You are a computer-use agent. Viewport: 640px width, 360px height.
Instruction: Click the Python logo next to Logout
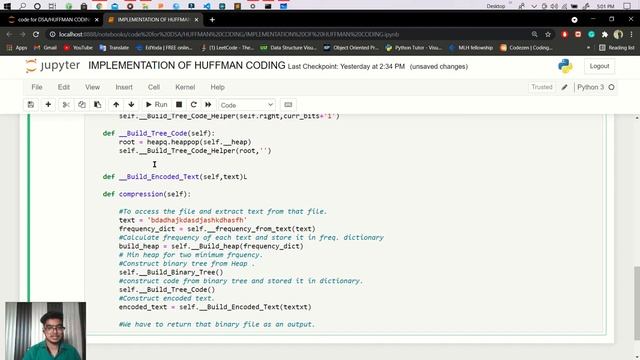(565, 66)
